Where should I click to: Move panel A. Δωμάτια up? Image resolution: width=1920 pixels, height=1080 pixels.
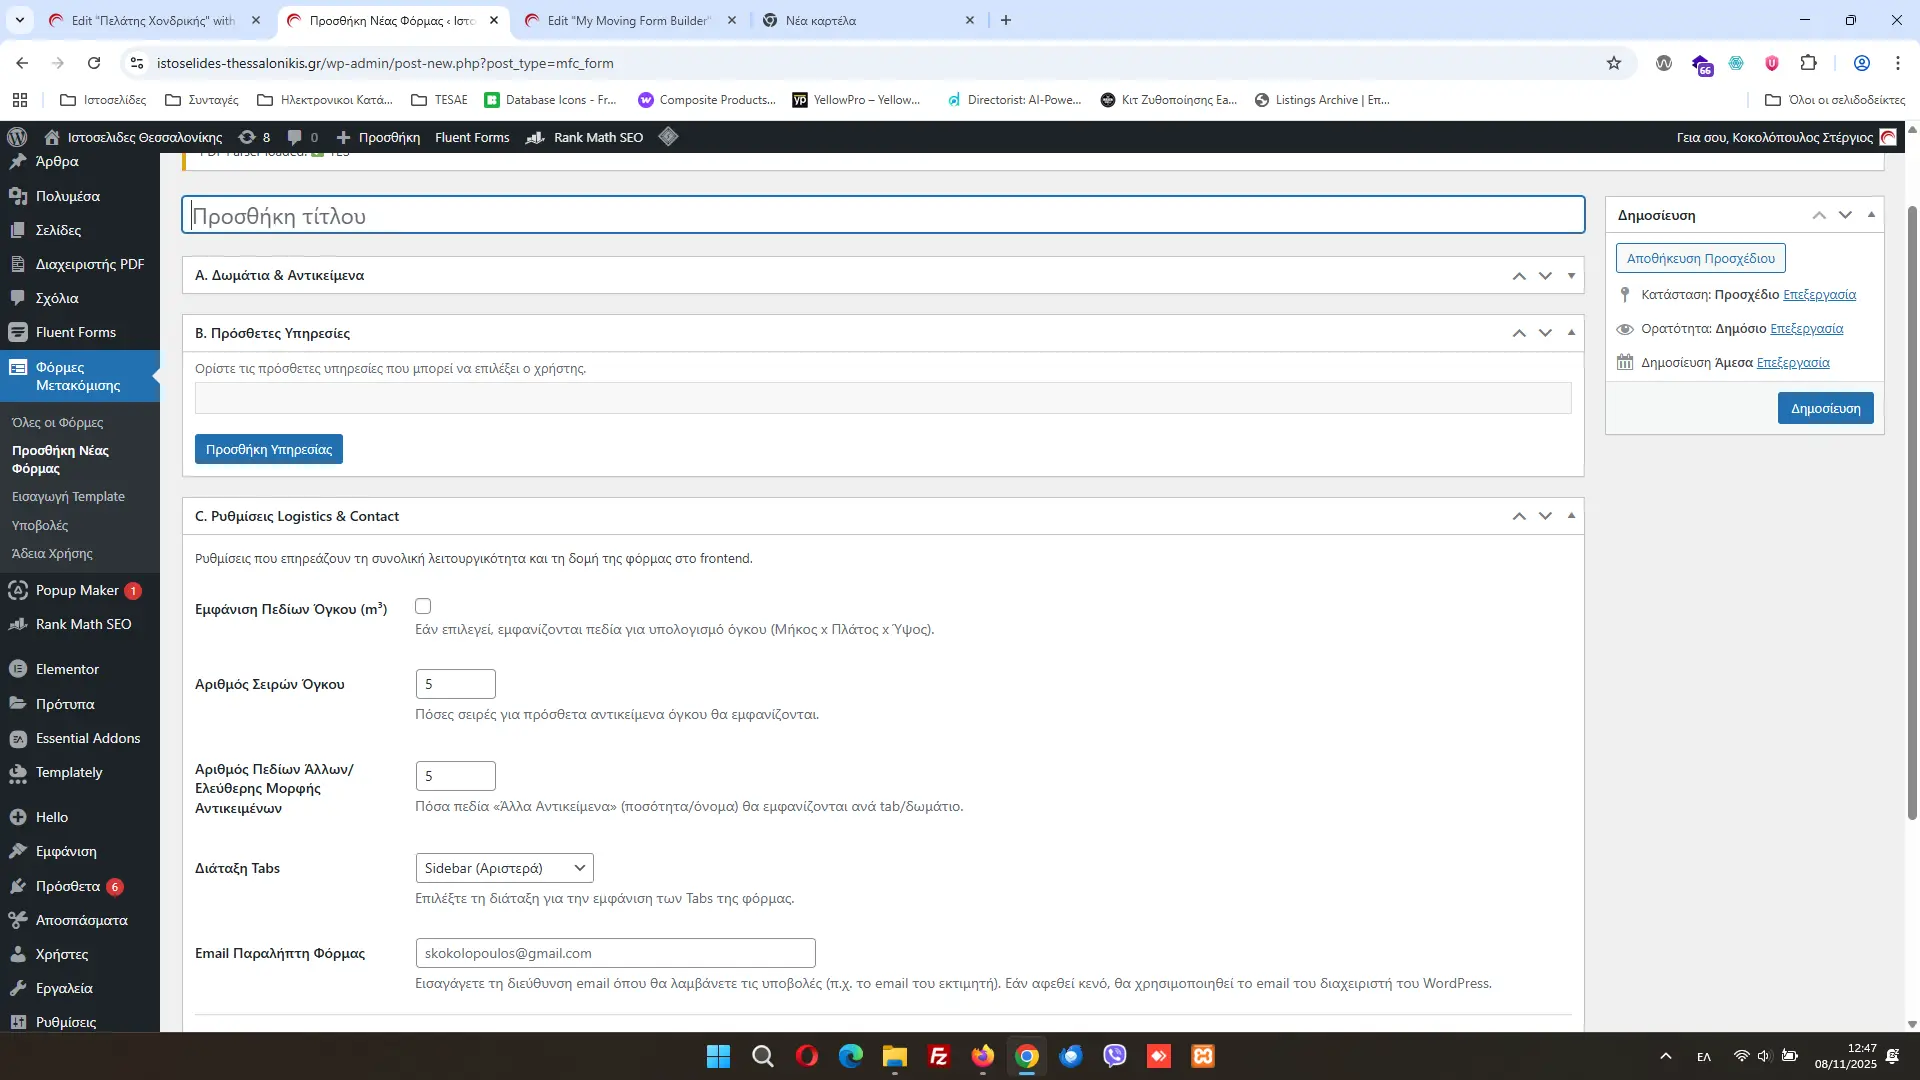[1519, 275]
